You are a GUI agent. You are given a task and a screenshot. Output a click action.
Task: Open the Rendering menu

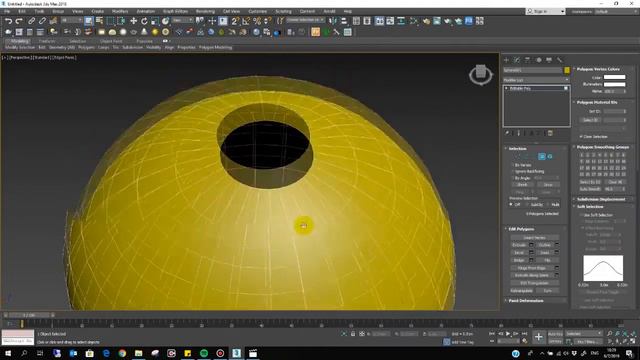click(205, 11)
